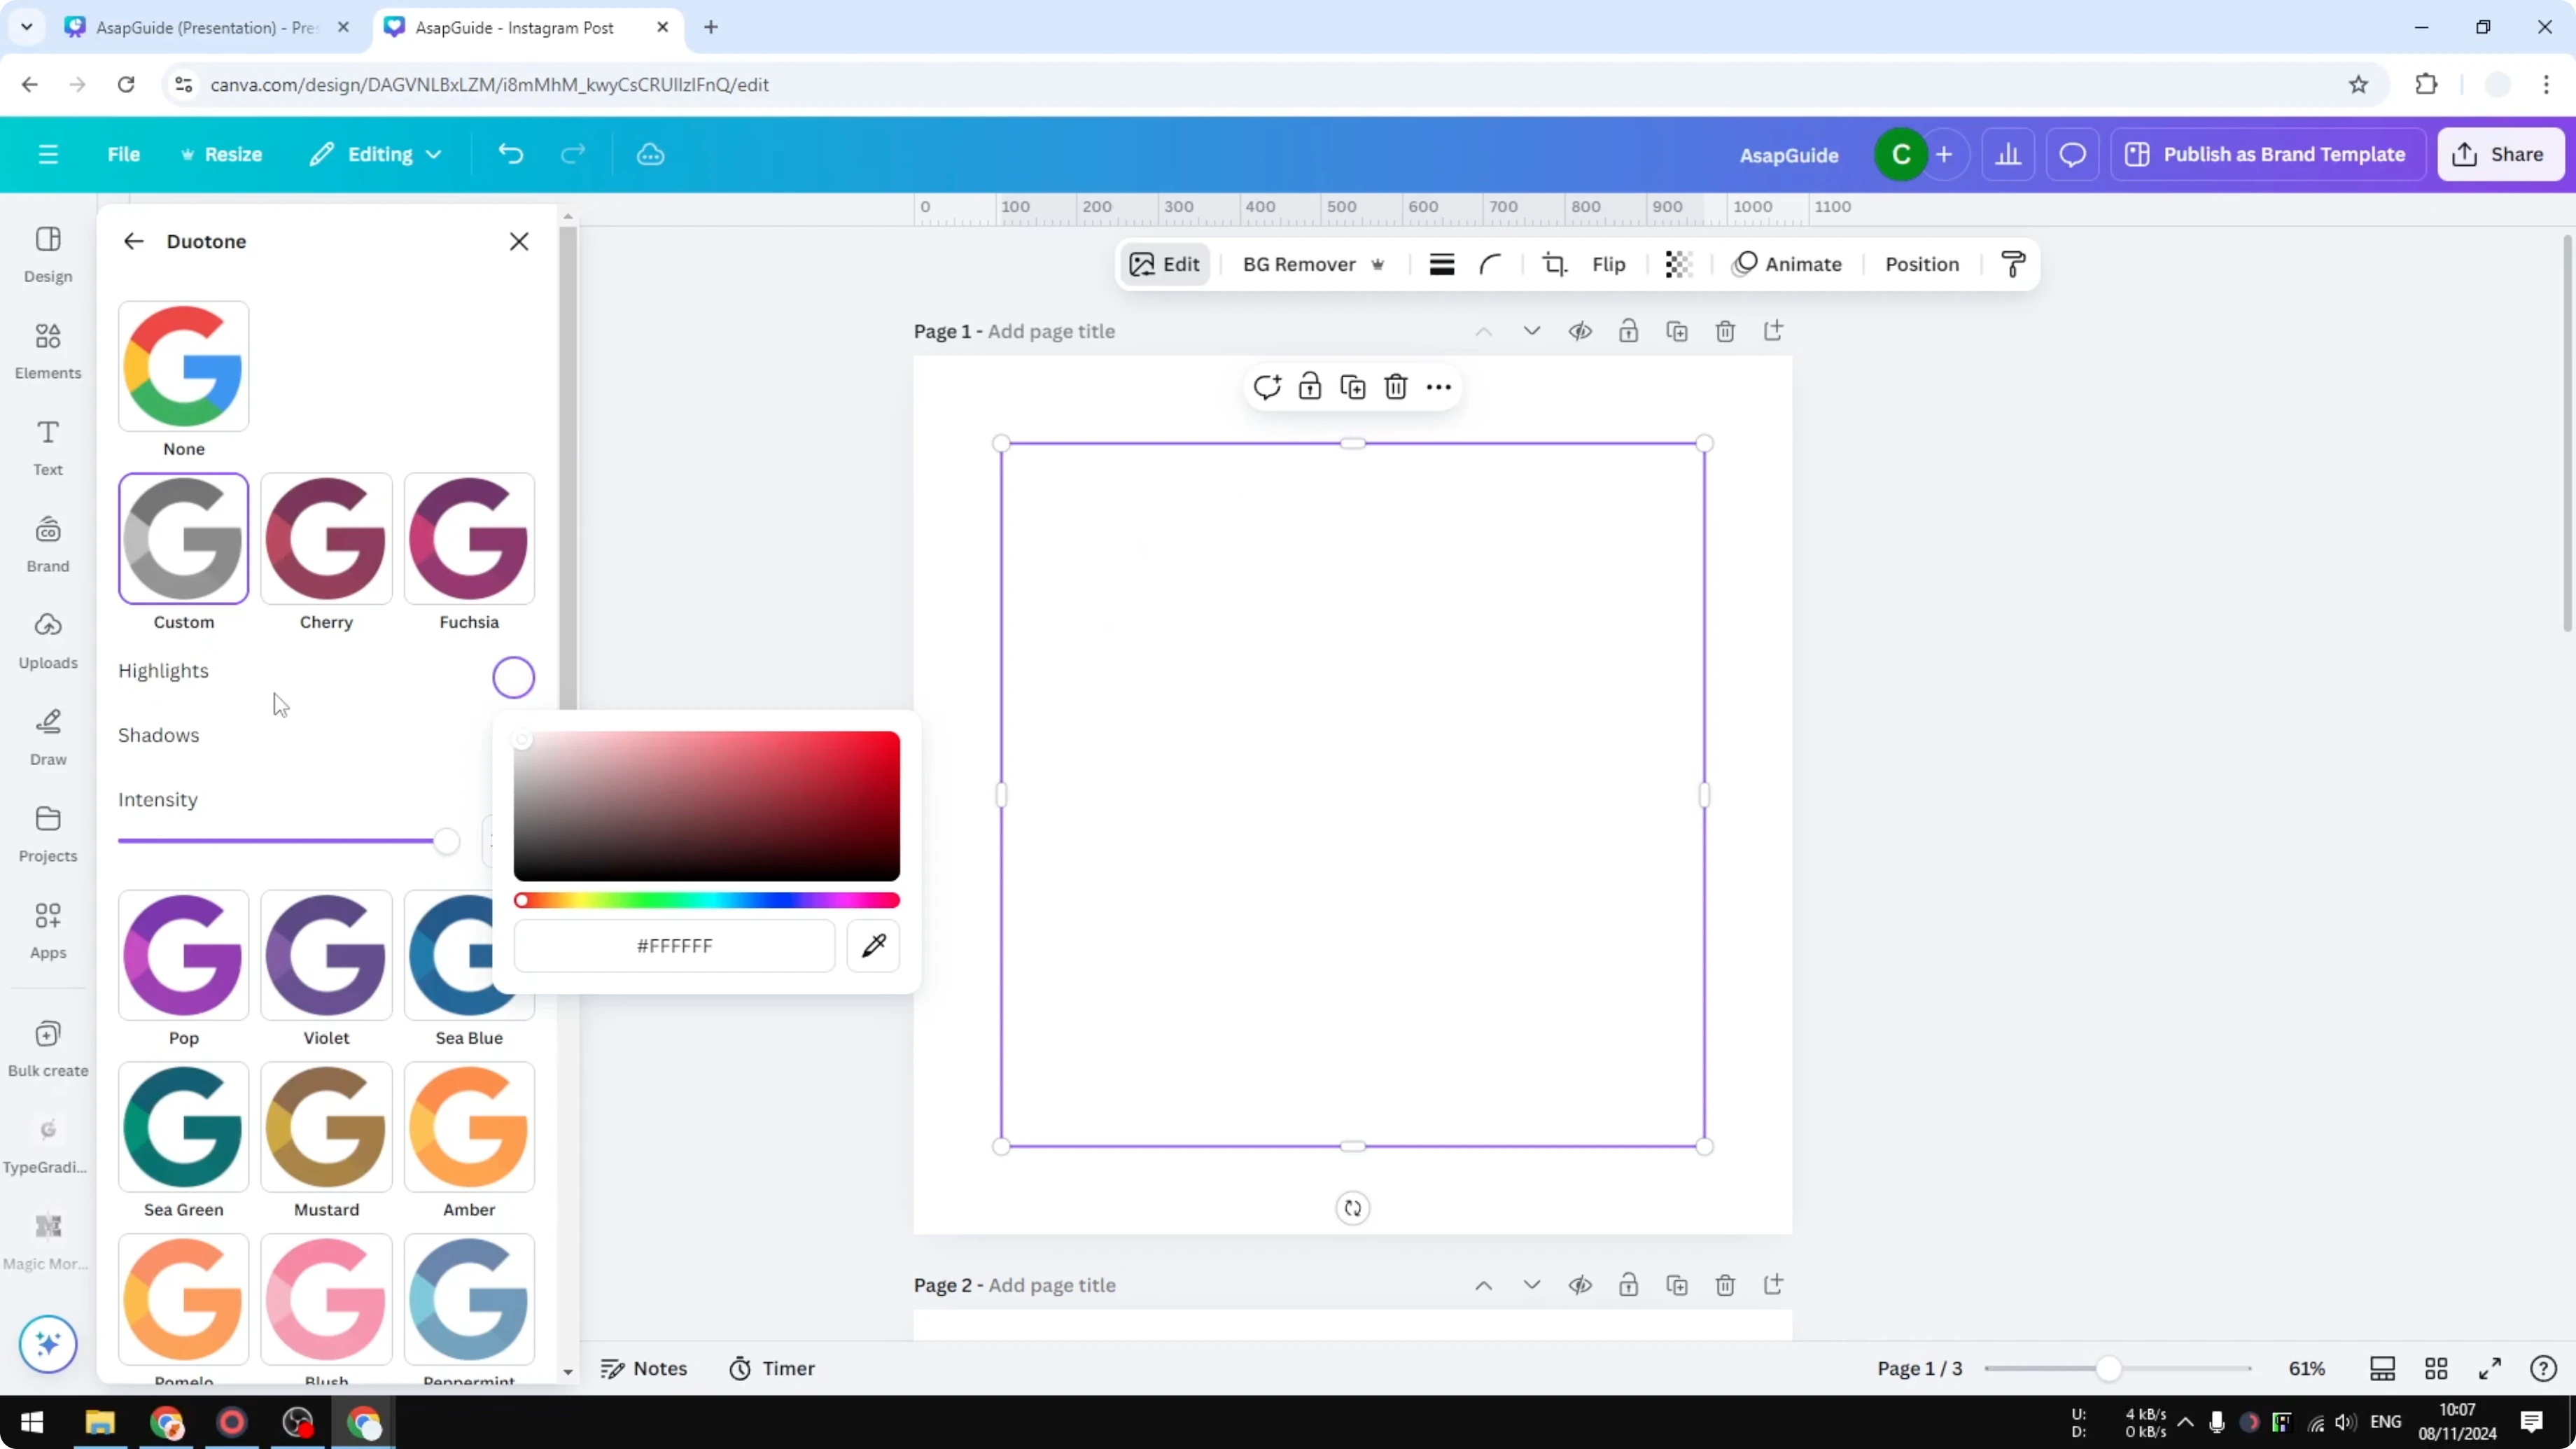
Task: Lock the selected element via floating padlock
Action: 1310,386
